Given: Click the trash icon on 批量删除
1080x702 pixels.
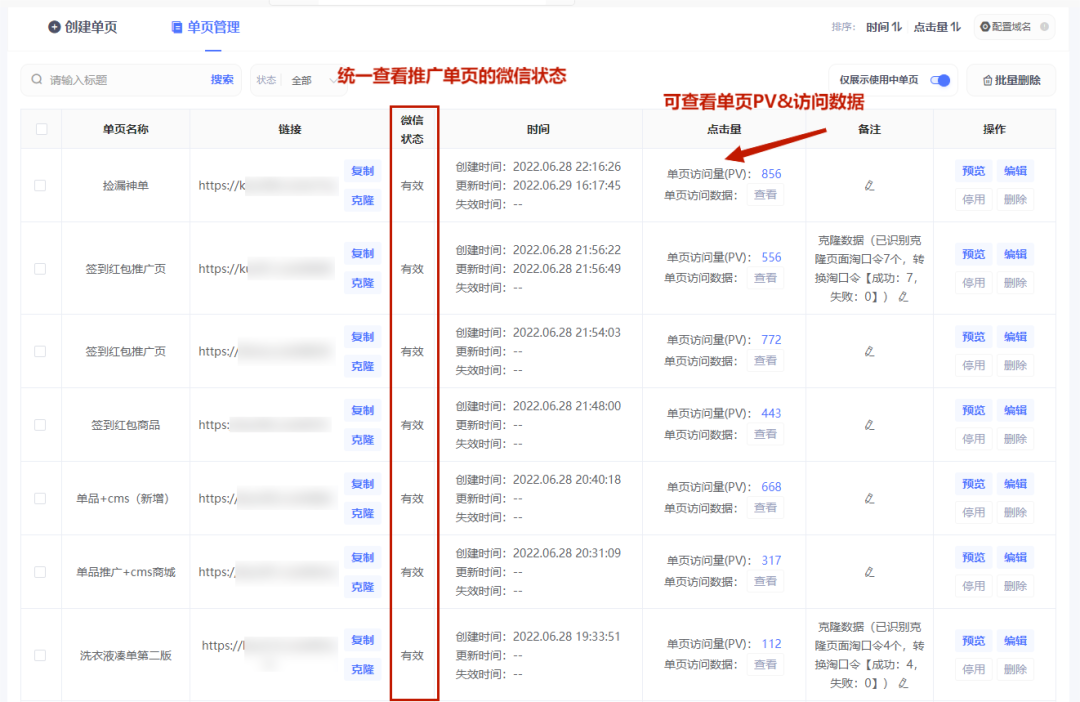Looking at the screenshot, I should pos(987,81).
